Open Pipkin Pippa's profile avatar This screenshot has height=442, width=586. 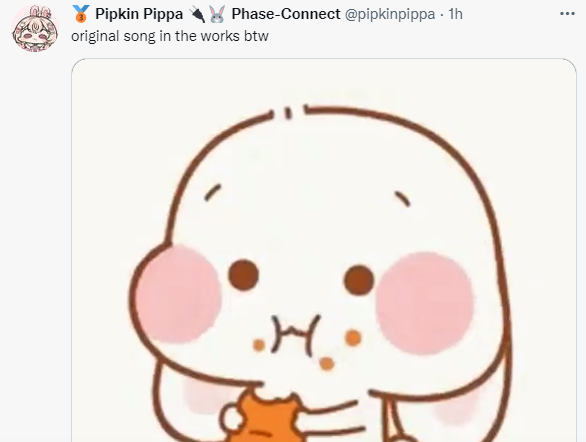[x=35, y=28]
